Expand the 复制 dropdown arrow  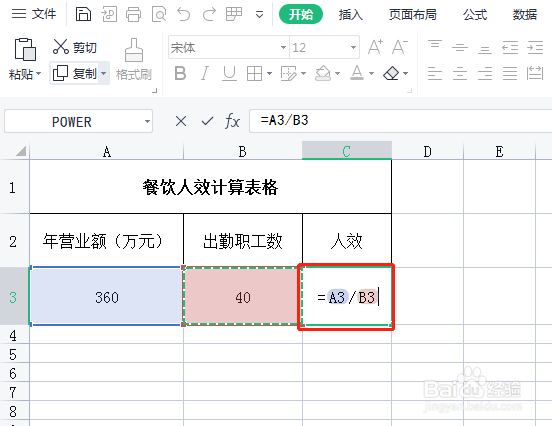[x=104, y=73]
